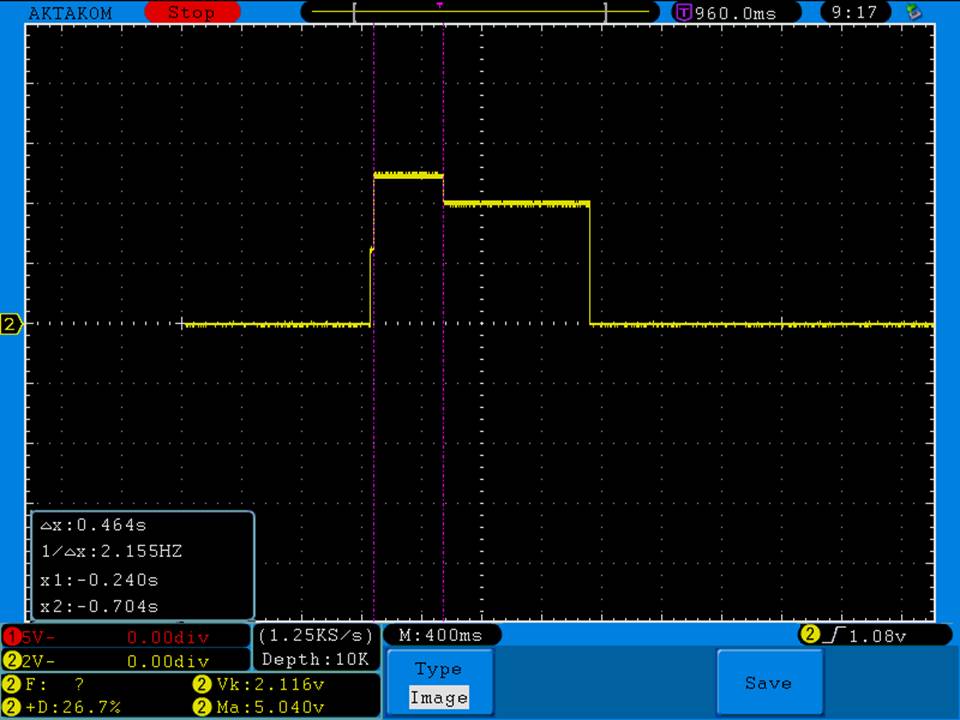
Task: Click the Depth:10K memory depth readout
Action: point(316,659)
